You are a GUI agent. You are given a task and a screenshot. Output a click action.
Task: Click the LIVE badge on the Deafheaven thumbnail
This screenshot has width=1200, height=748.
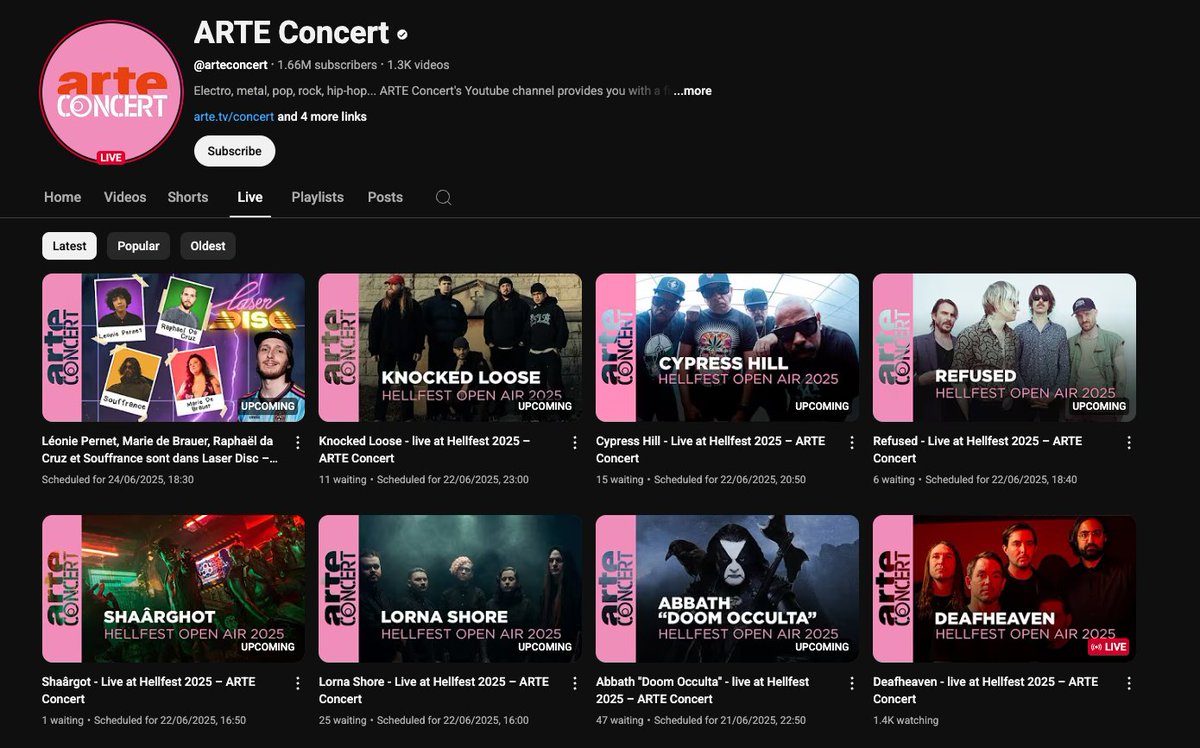[x=1109, y=647]
